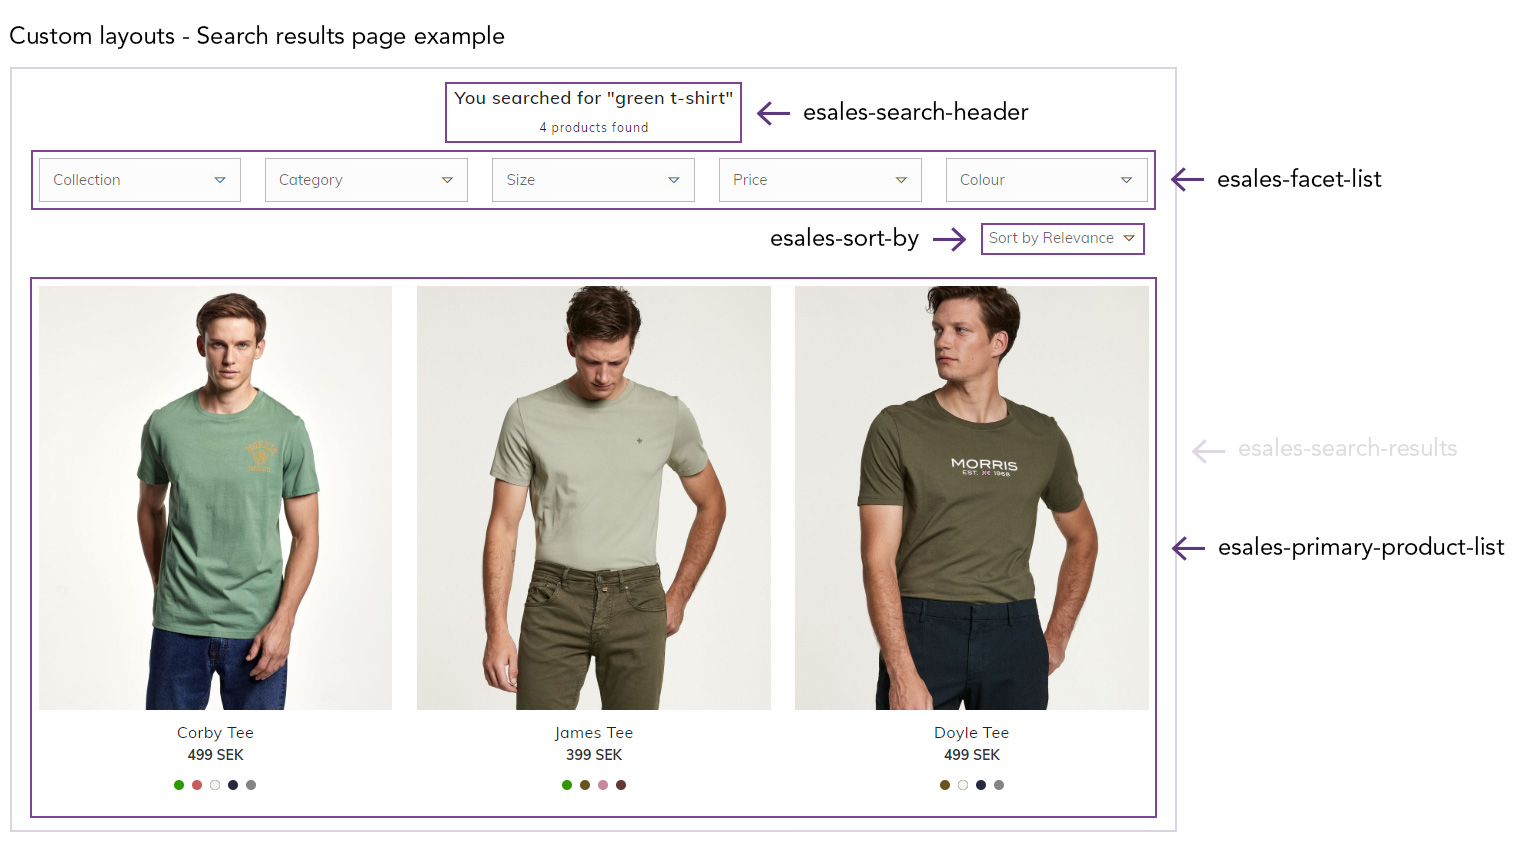The height and width of the screenshot is (850, 1514).
Task: Expand the Size filter dropdown
Action: (x=593, y=180)
